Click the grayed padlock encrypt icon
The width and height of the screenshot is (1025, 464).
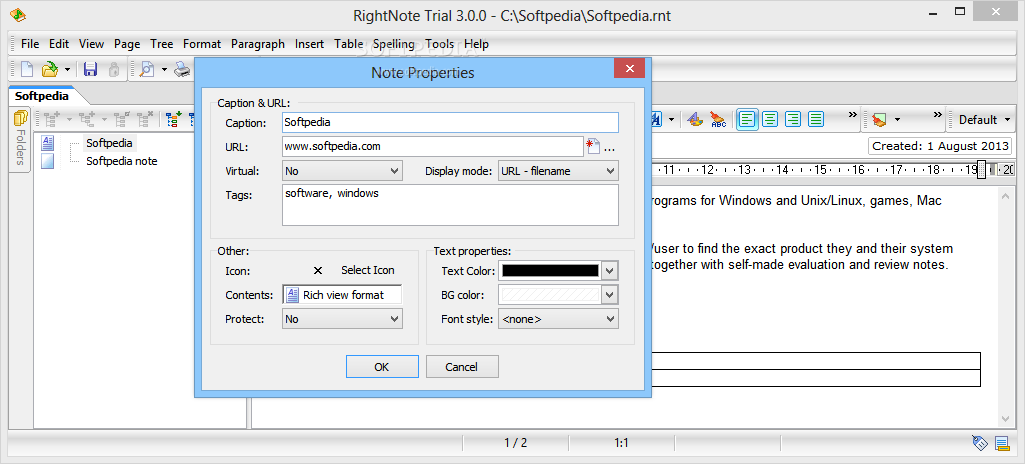[114, 69]
